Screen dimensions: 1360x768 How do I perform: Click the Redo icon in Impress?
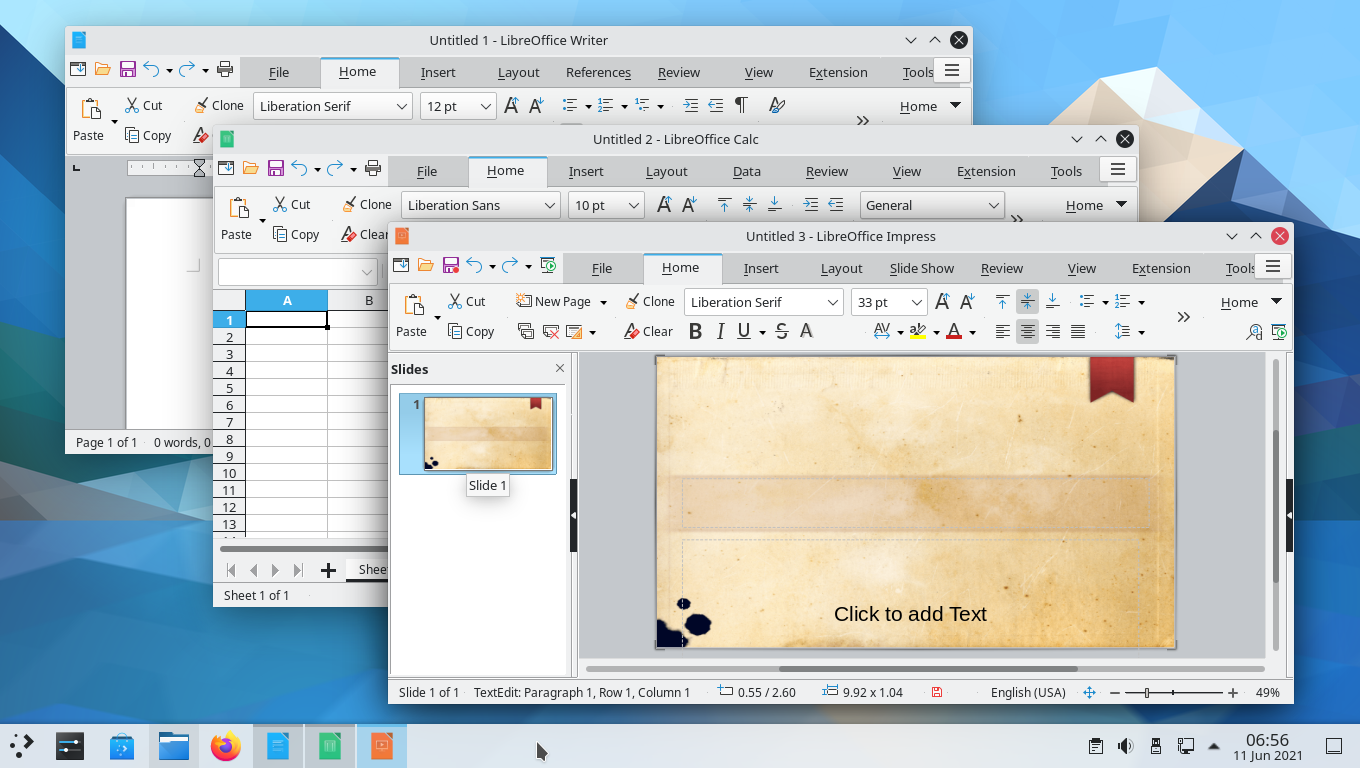tap(510, 265)
